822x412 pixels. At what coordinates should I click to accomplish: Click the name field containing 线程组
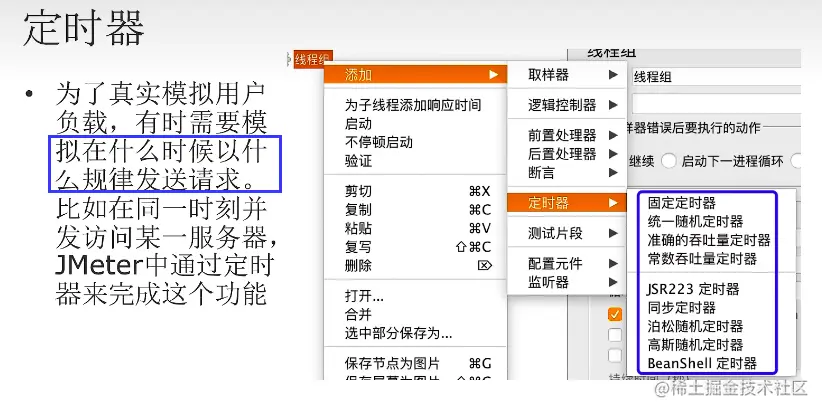click(716, 77)
